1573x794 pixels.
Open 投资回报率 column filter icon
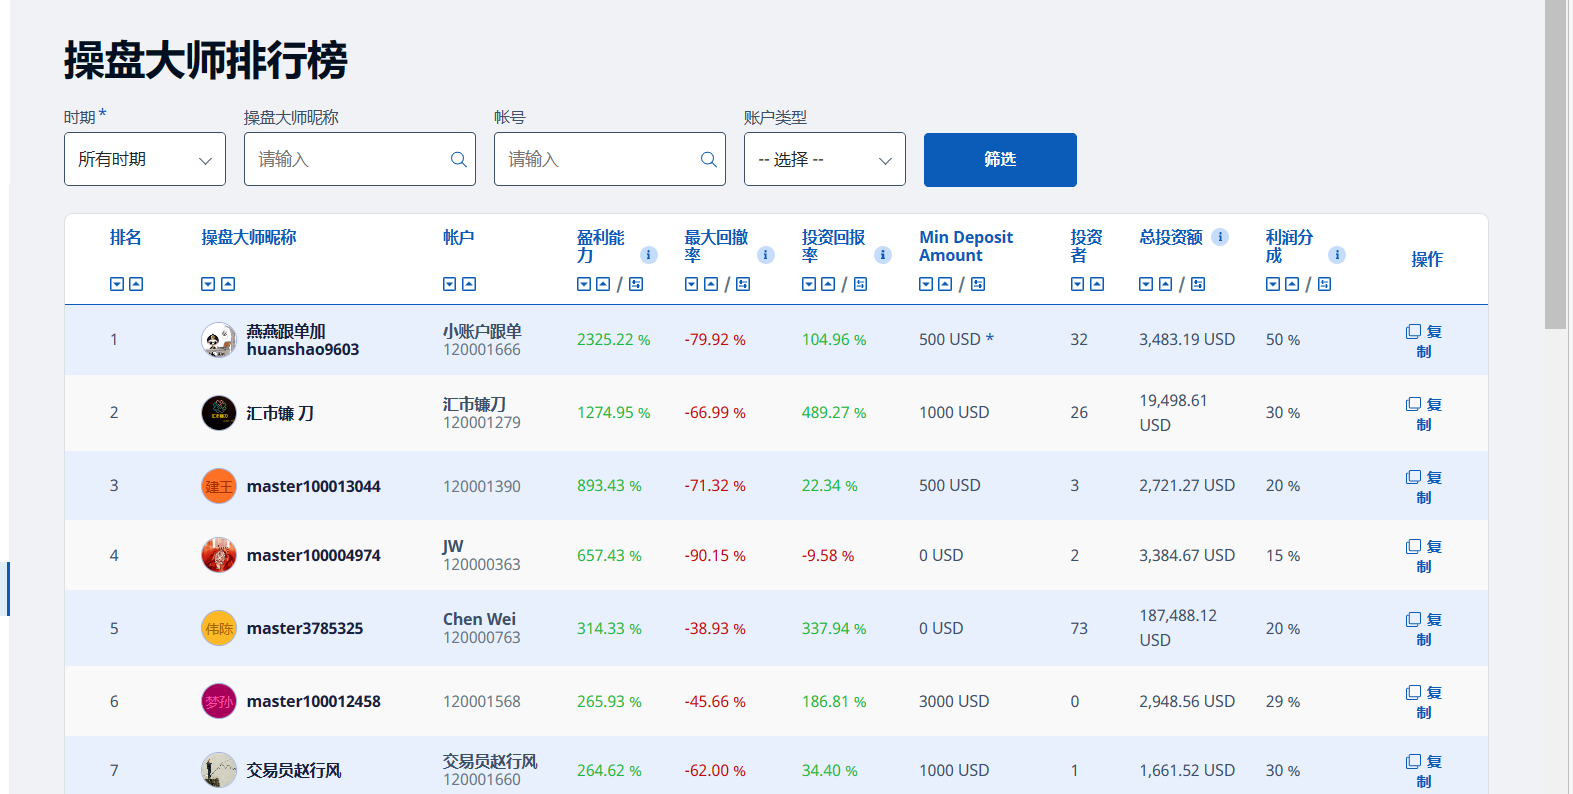click(860, 284)
